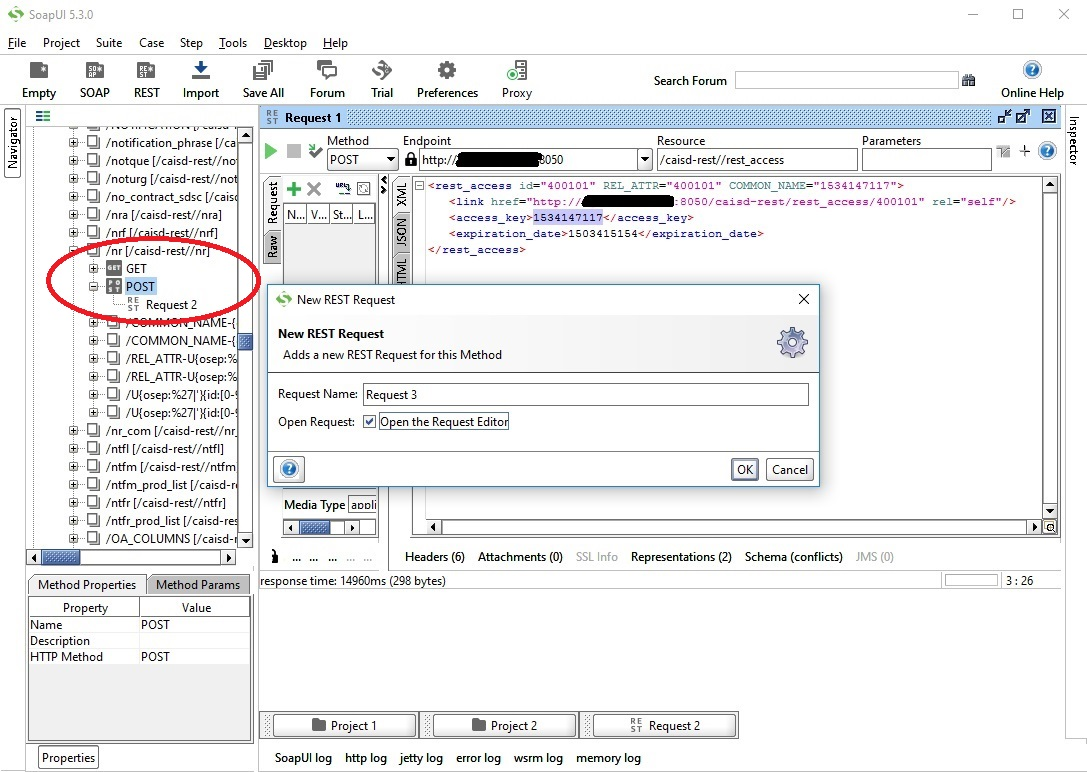This screenshot has height=772, width=1087.
Task: Open the Method dropdown showing POST
Action: tap(390, 160)
